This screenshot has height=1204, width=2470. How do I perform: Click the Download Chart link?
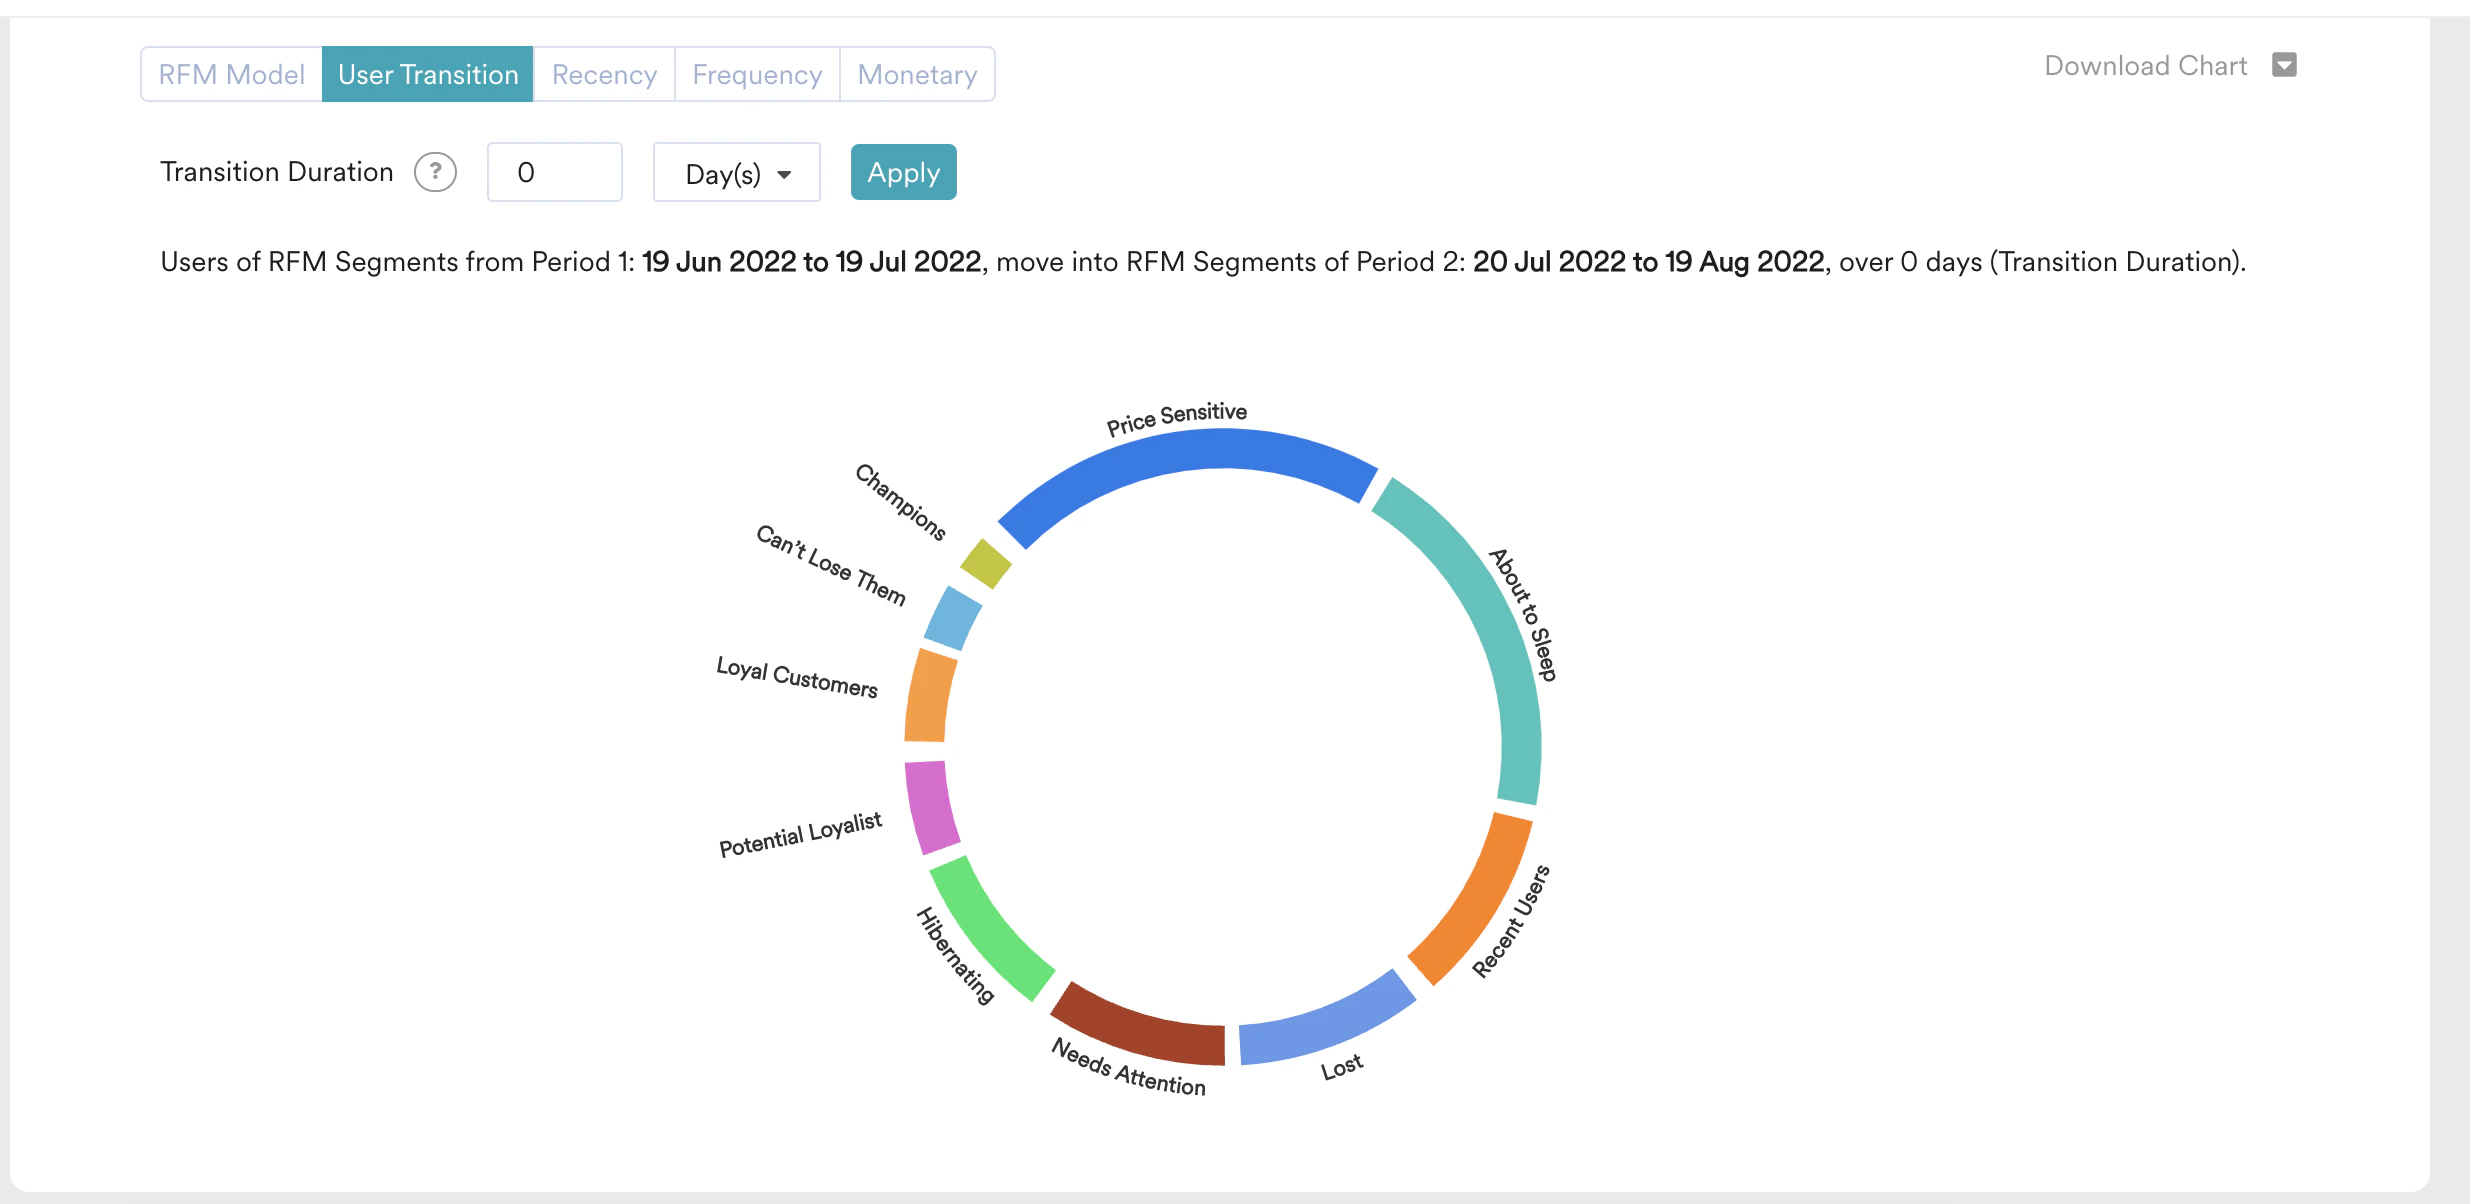[x=2146, y=64]
